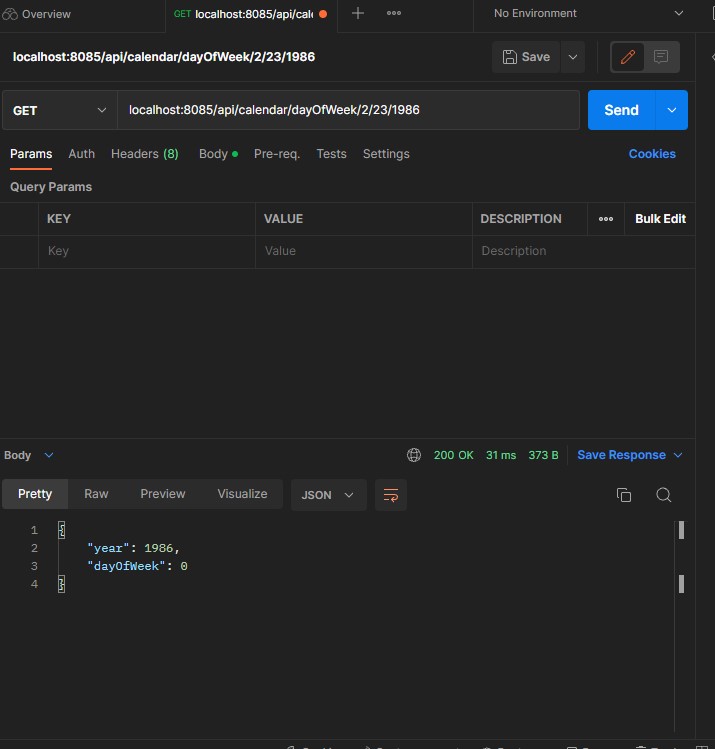
Task: Open the Headers (8) tab
Action: 145,154
